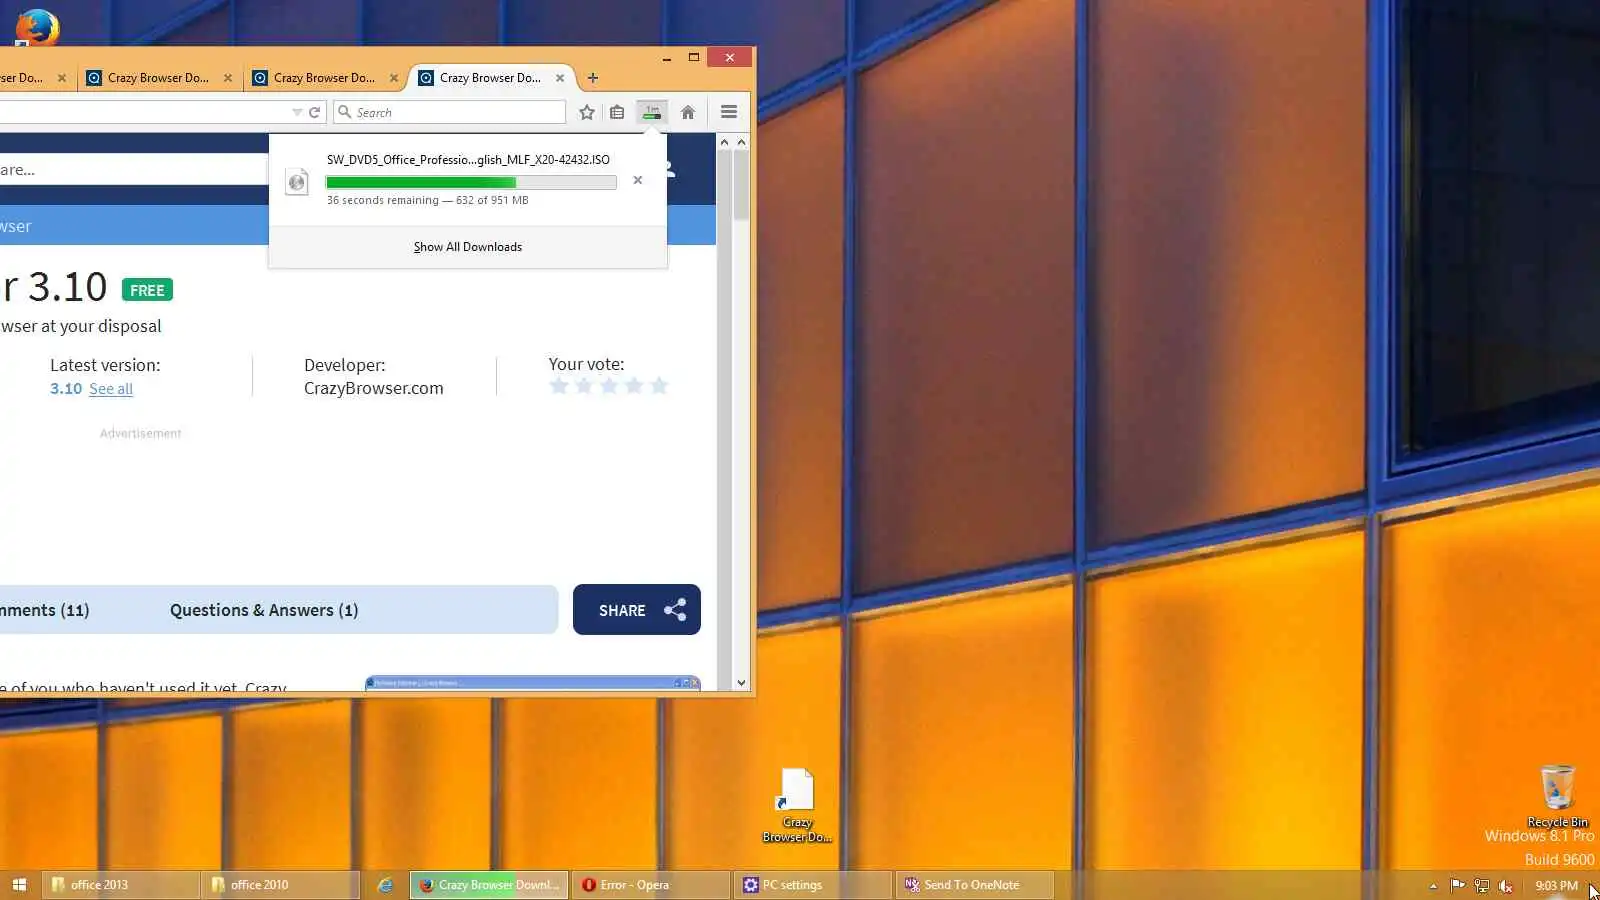Switch to Error - Opera taskbar button
Viewport: 1600px width, 900px height.
click(650, 885)
